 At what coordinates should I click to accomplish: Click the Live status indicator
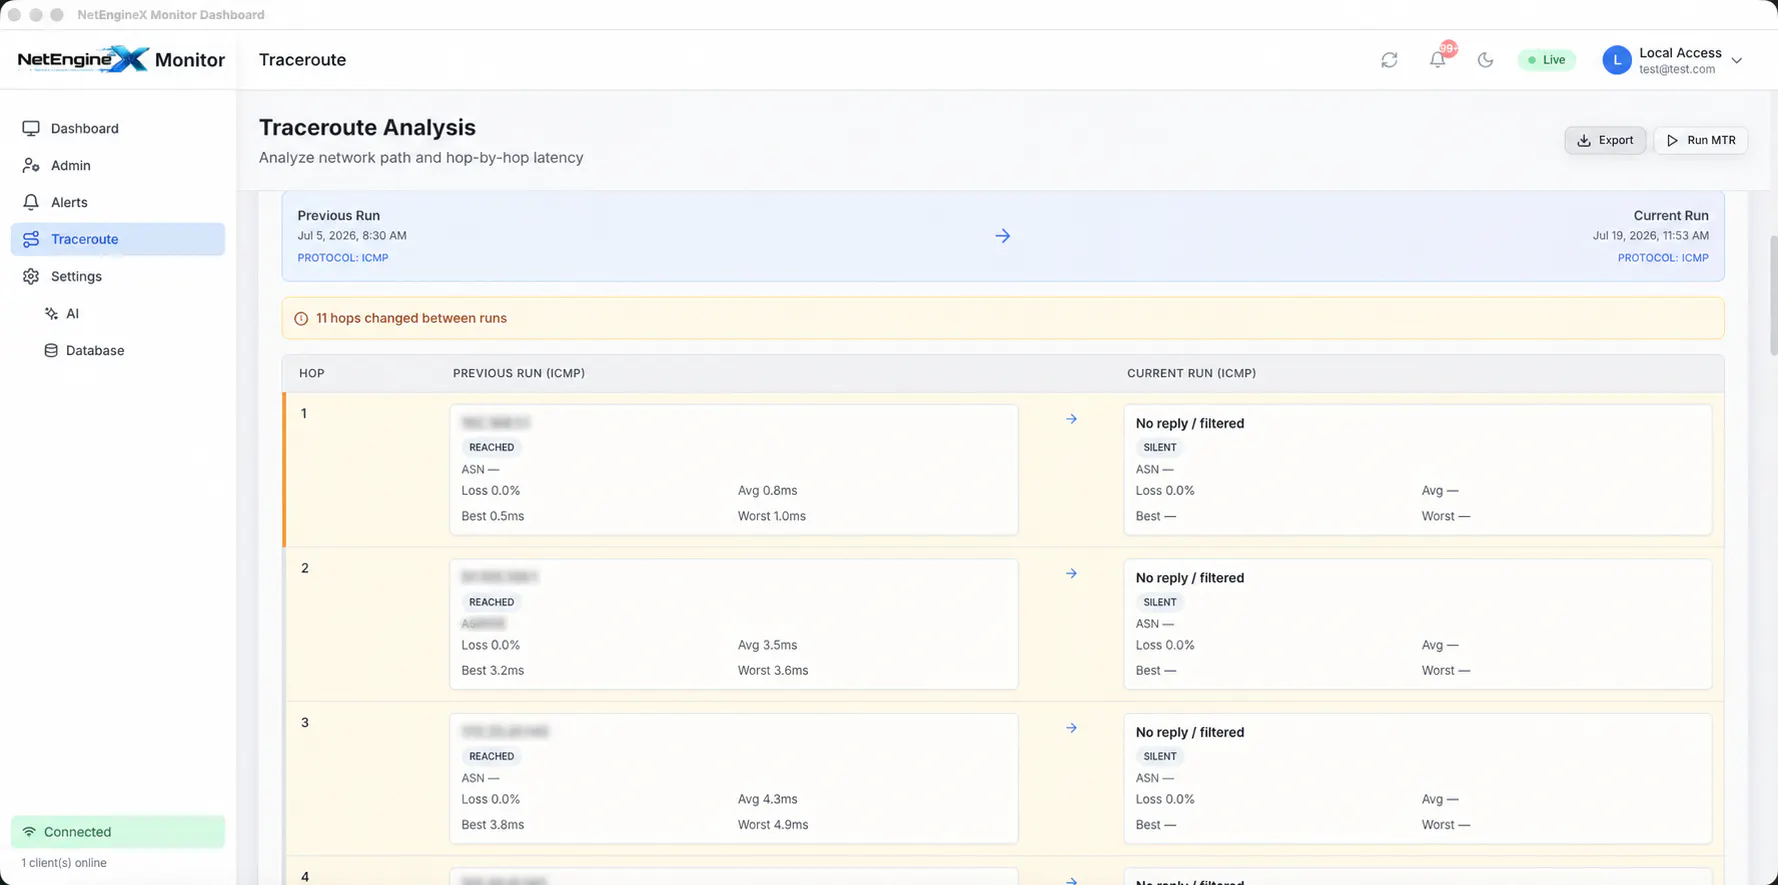1546,60
